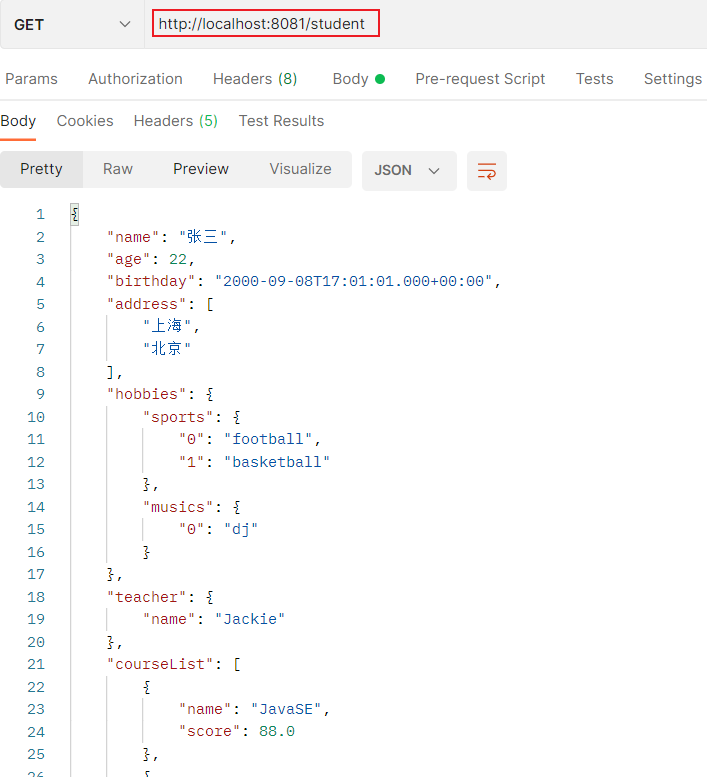707x777 pixels.
Task: Select the response Body tab
Action: (18, 121)
